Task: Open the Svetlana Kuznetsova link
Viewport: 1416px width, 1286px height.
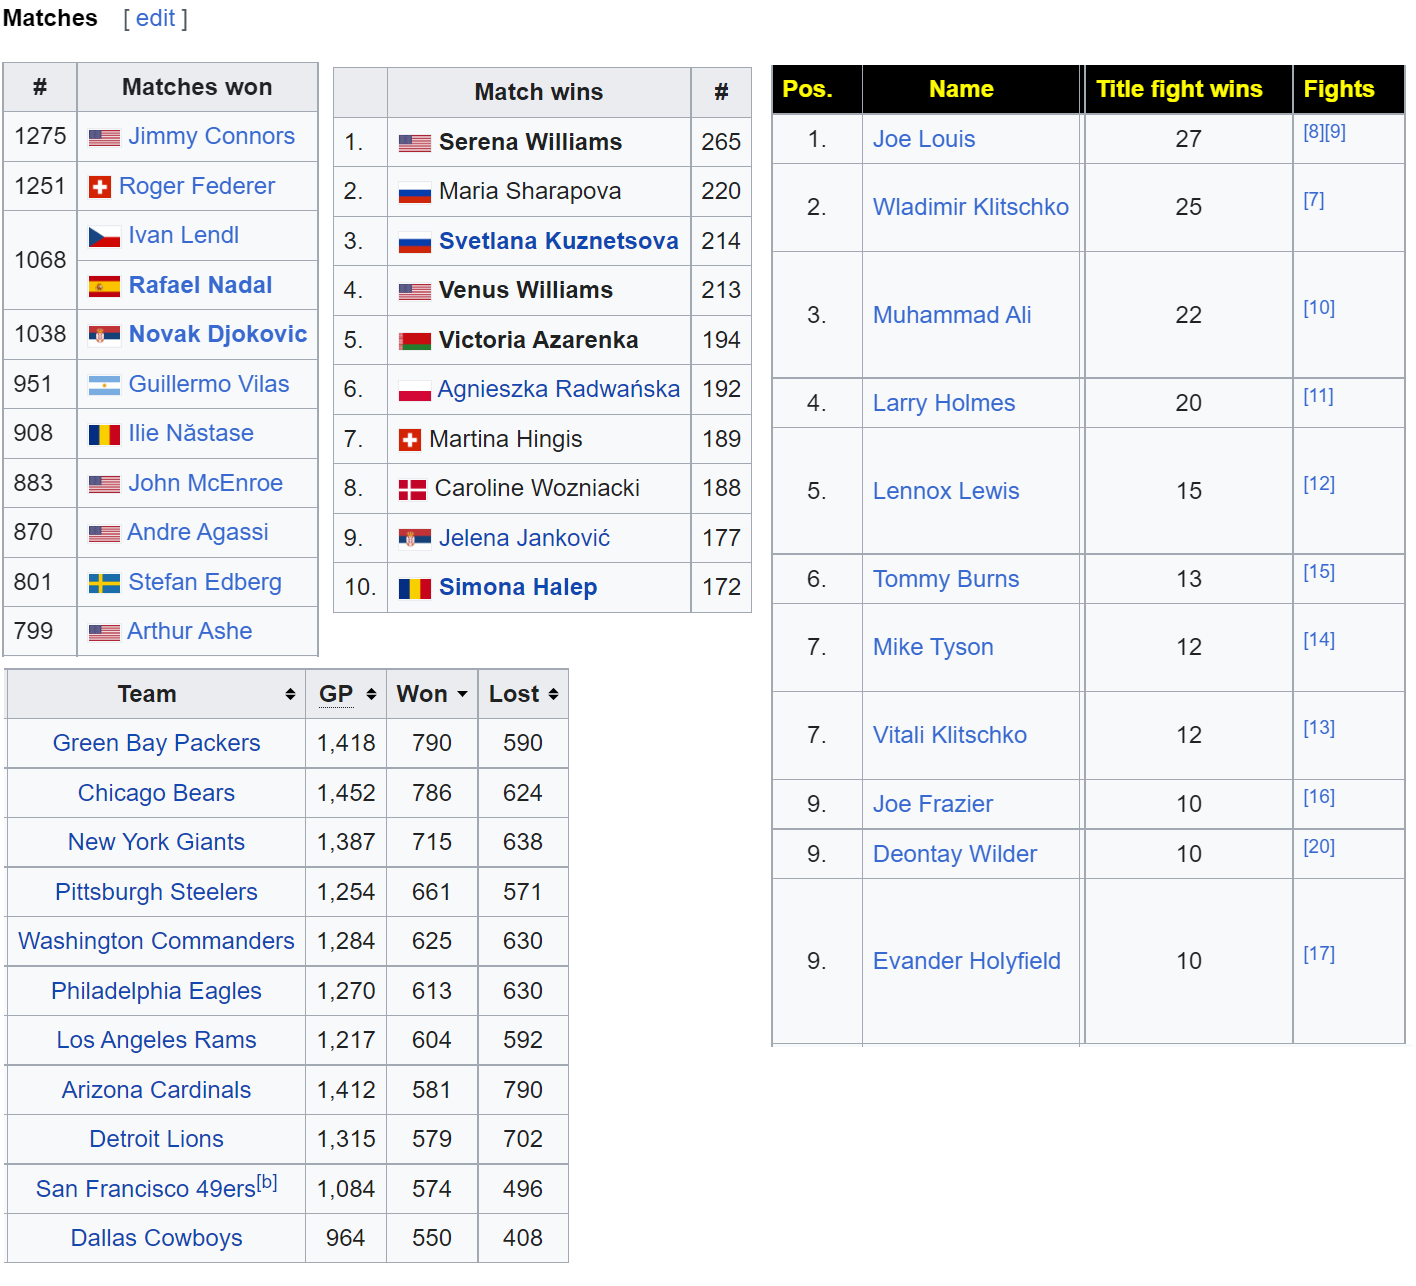Action: (559, 241)
